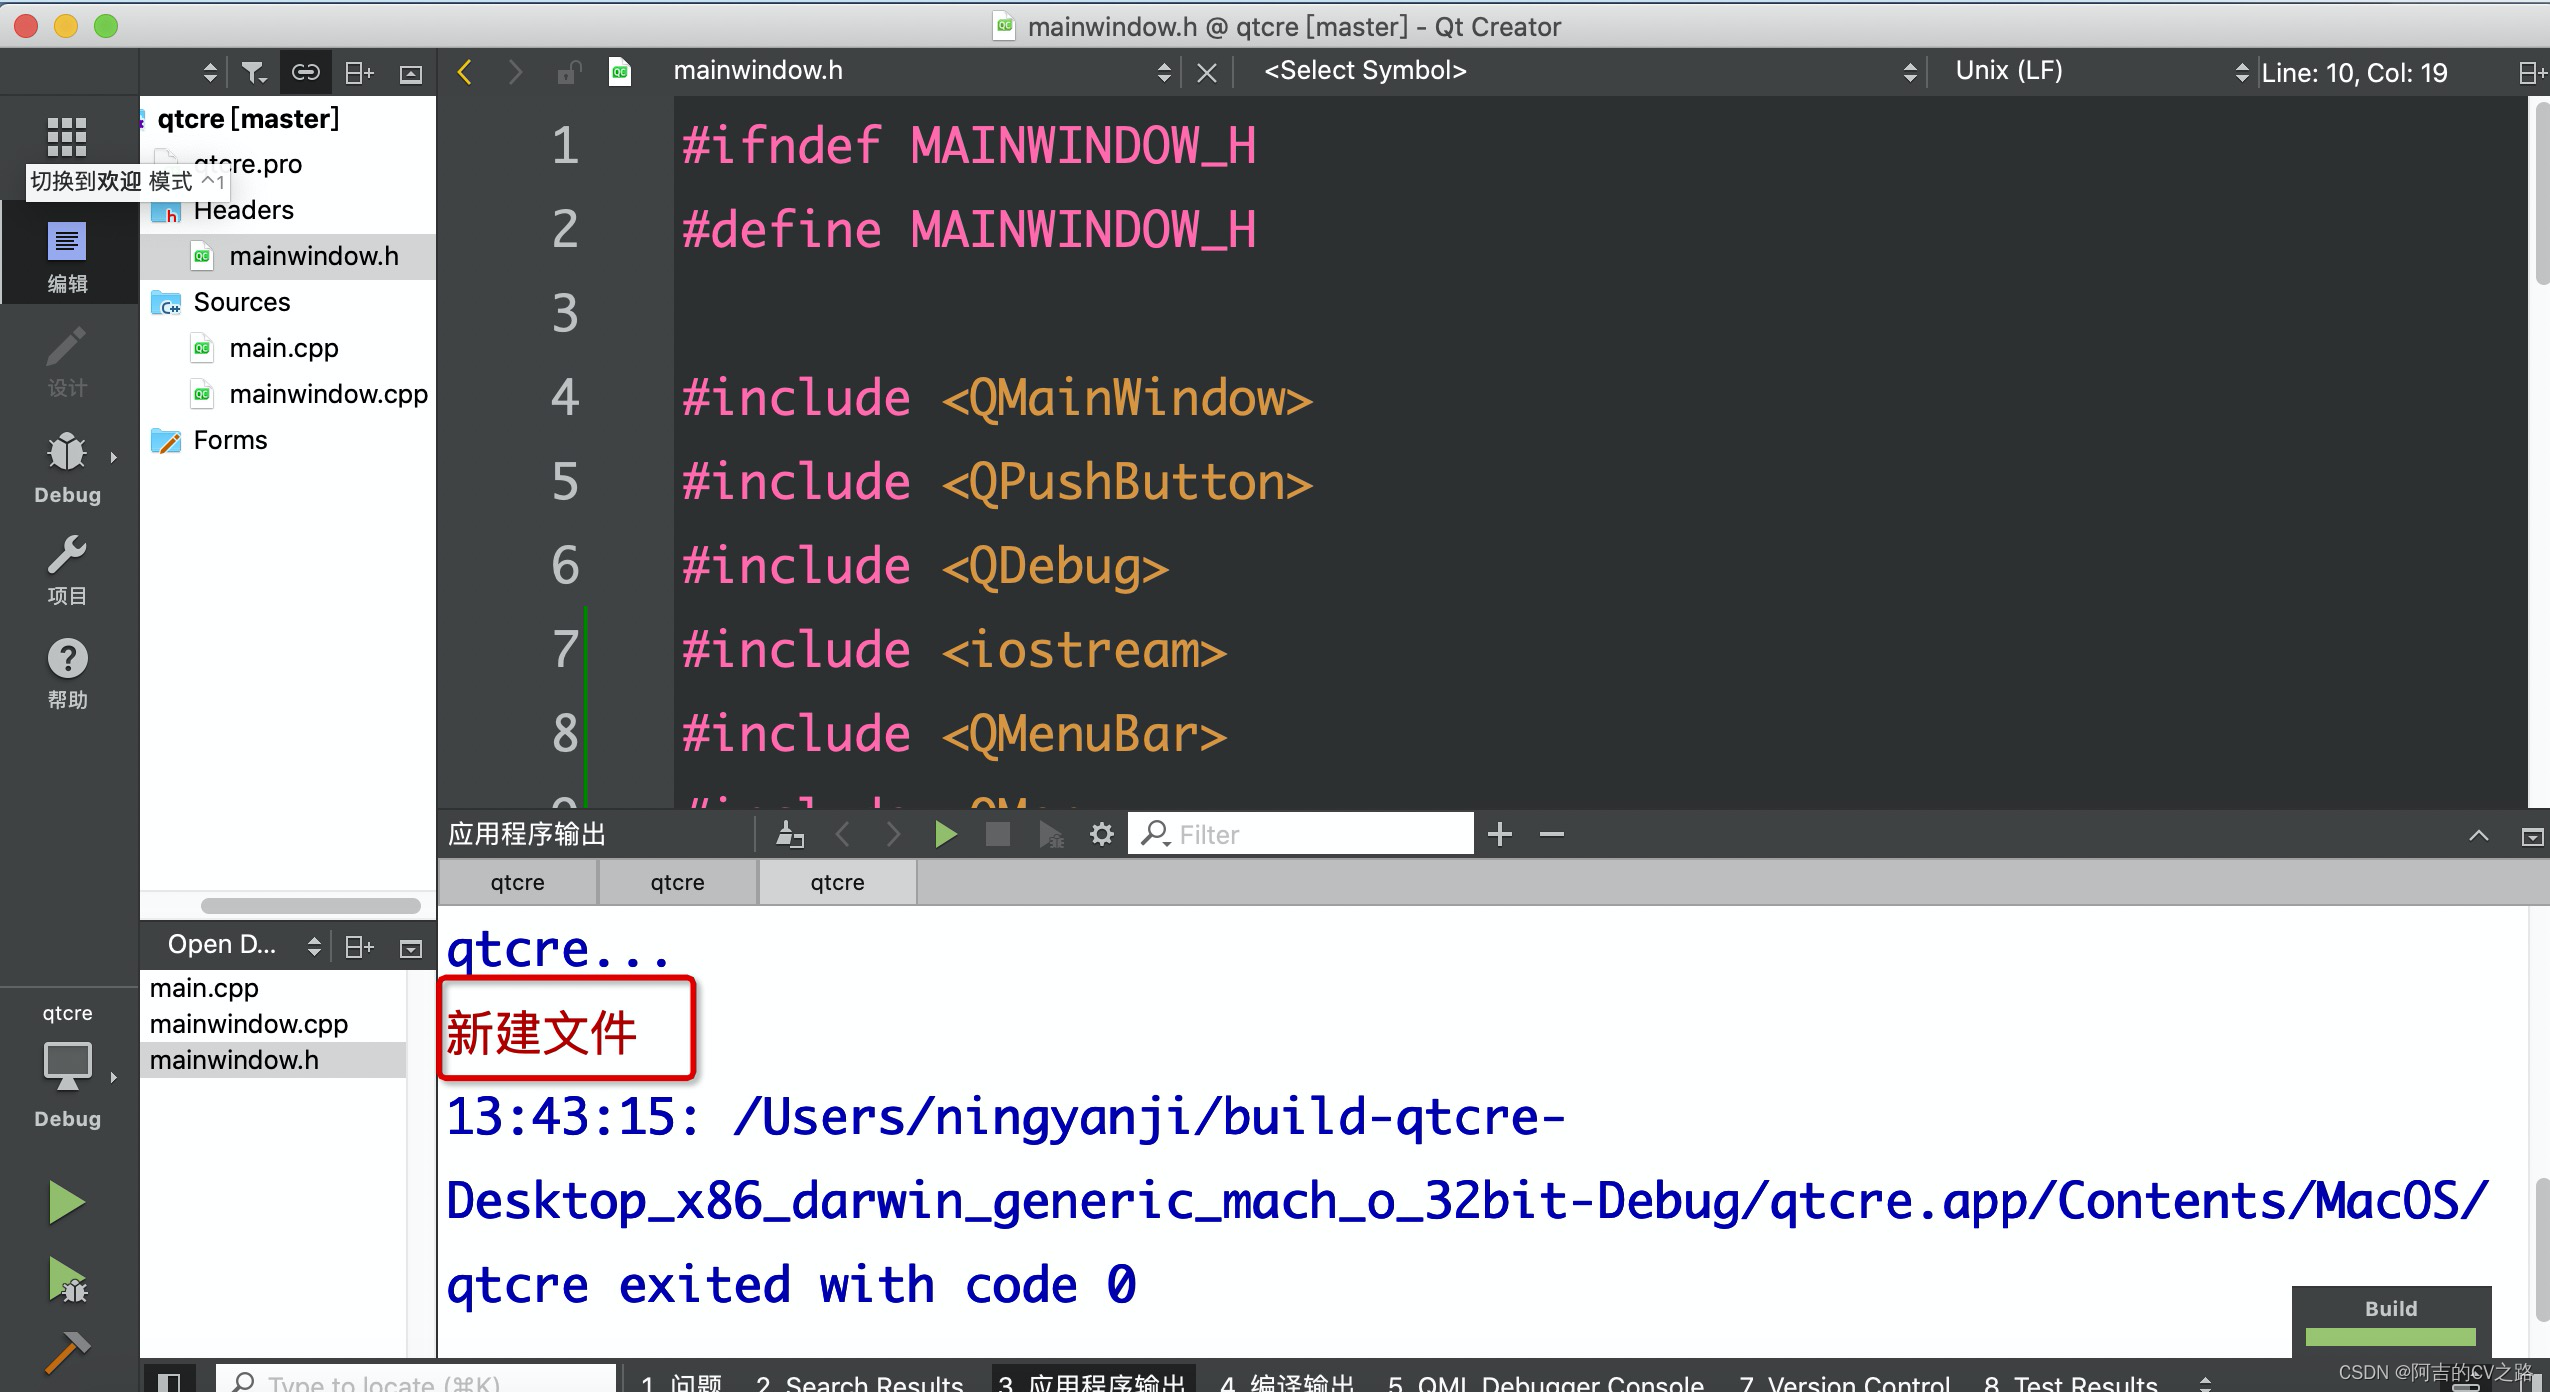Go back in editor navigation history
The height and width of the screenshot is (1392, 2550).
pos(464,72)
